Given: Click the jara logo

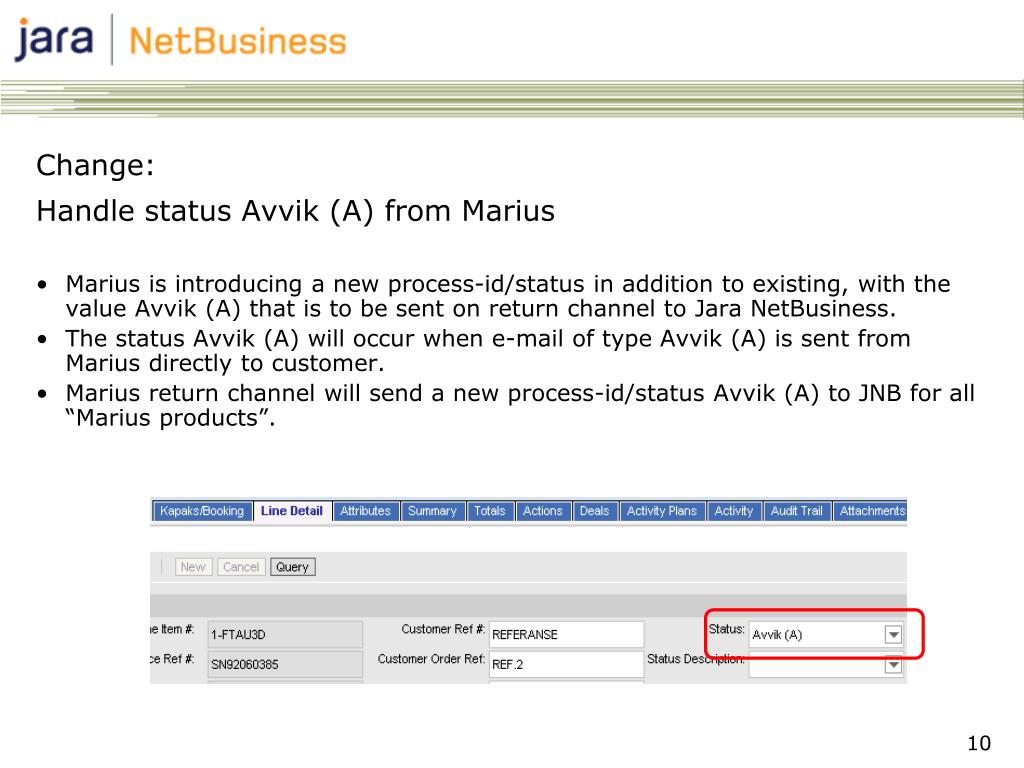Looking at the screenshot, I should point(54,40).
